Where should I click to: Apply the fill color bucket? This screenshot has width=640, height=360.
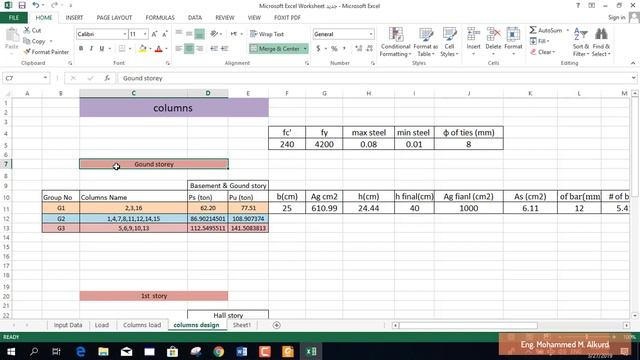pos(142,49)
